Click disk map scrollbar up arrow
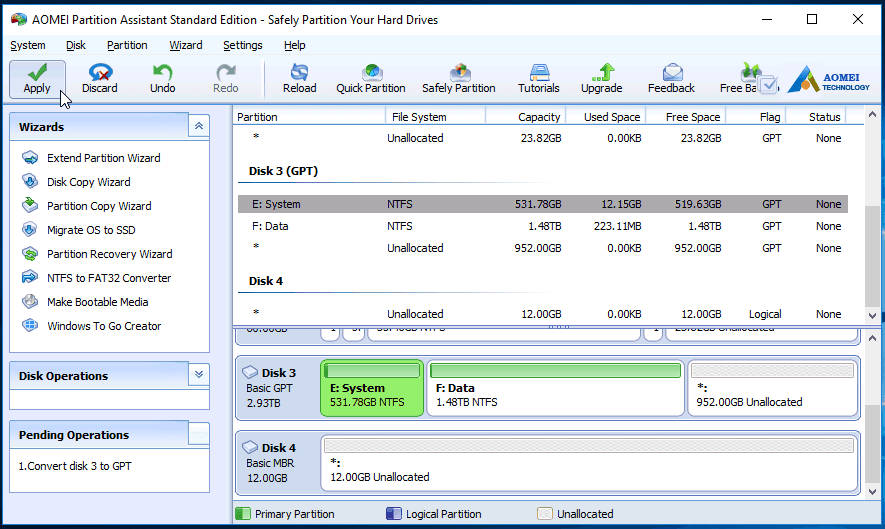885x529 pixels. click(x=872, y=338)
